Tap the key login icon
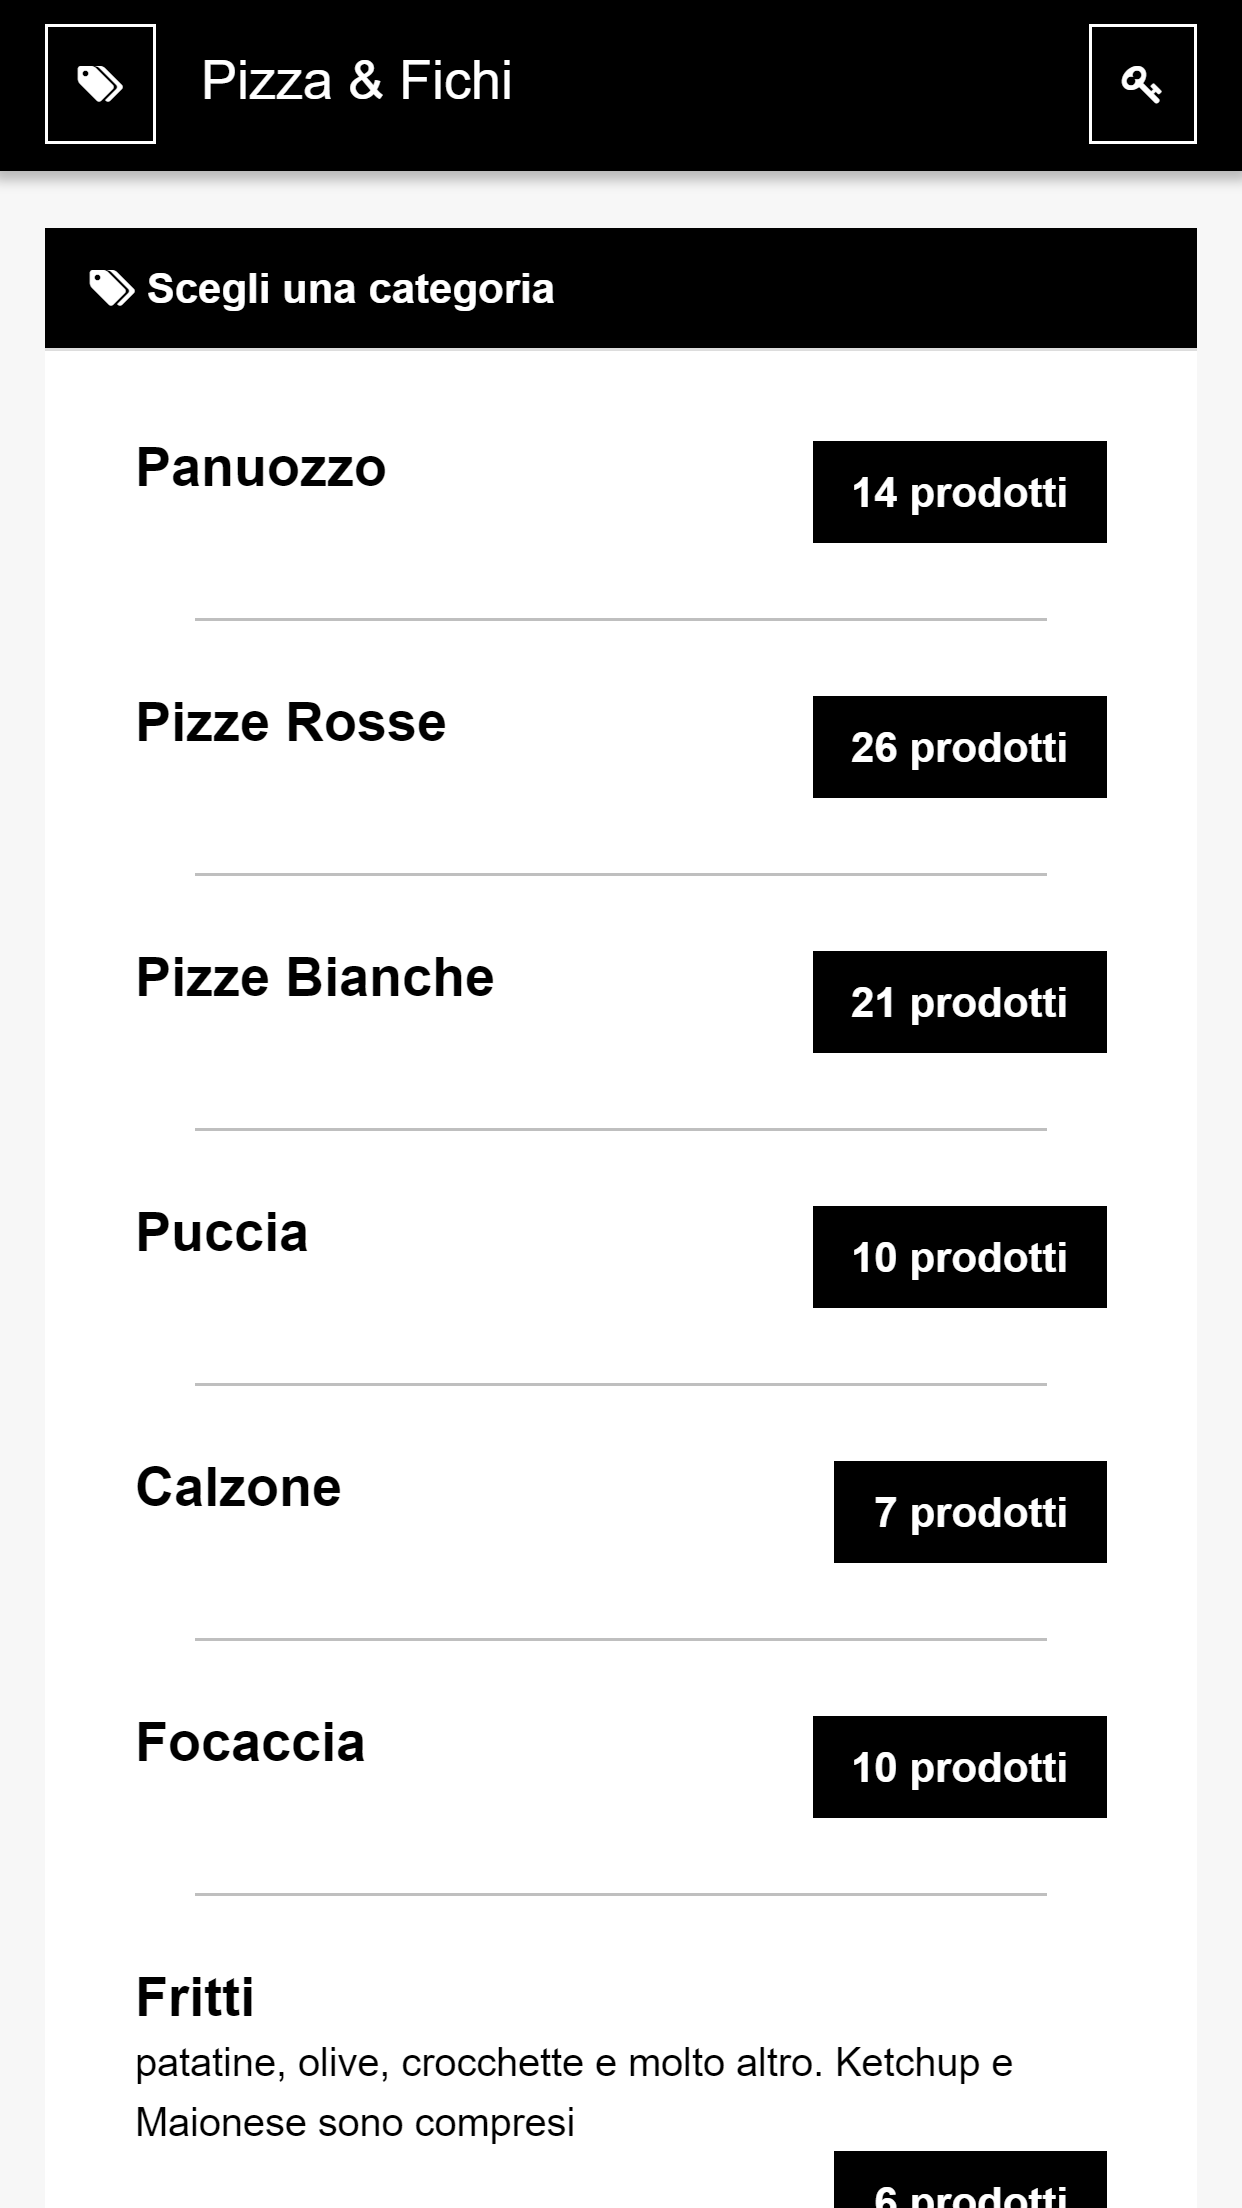Viewport: 1242px width, 2208px height. pyautogui.click(x=1142, y=84)
